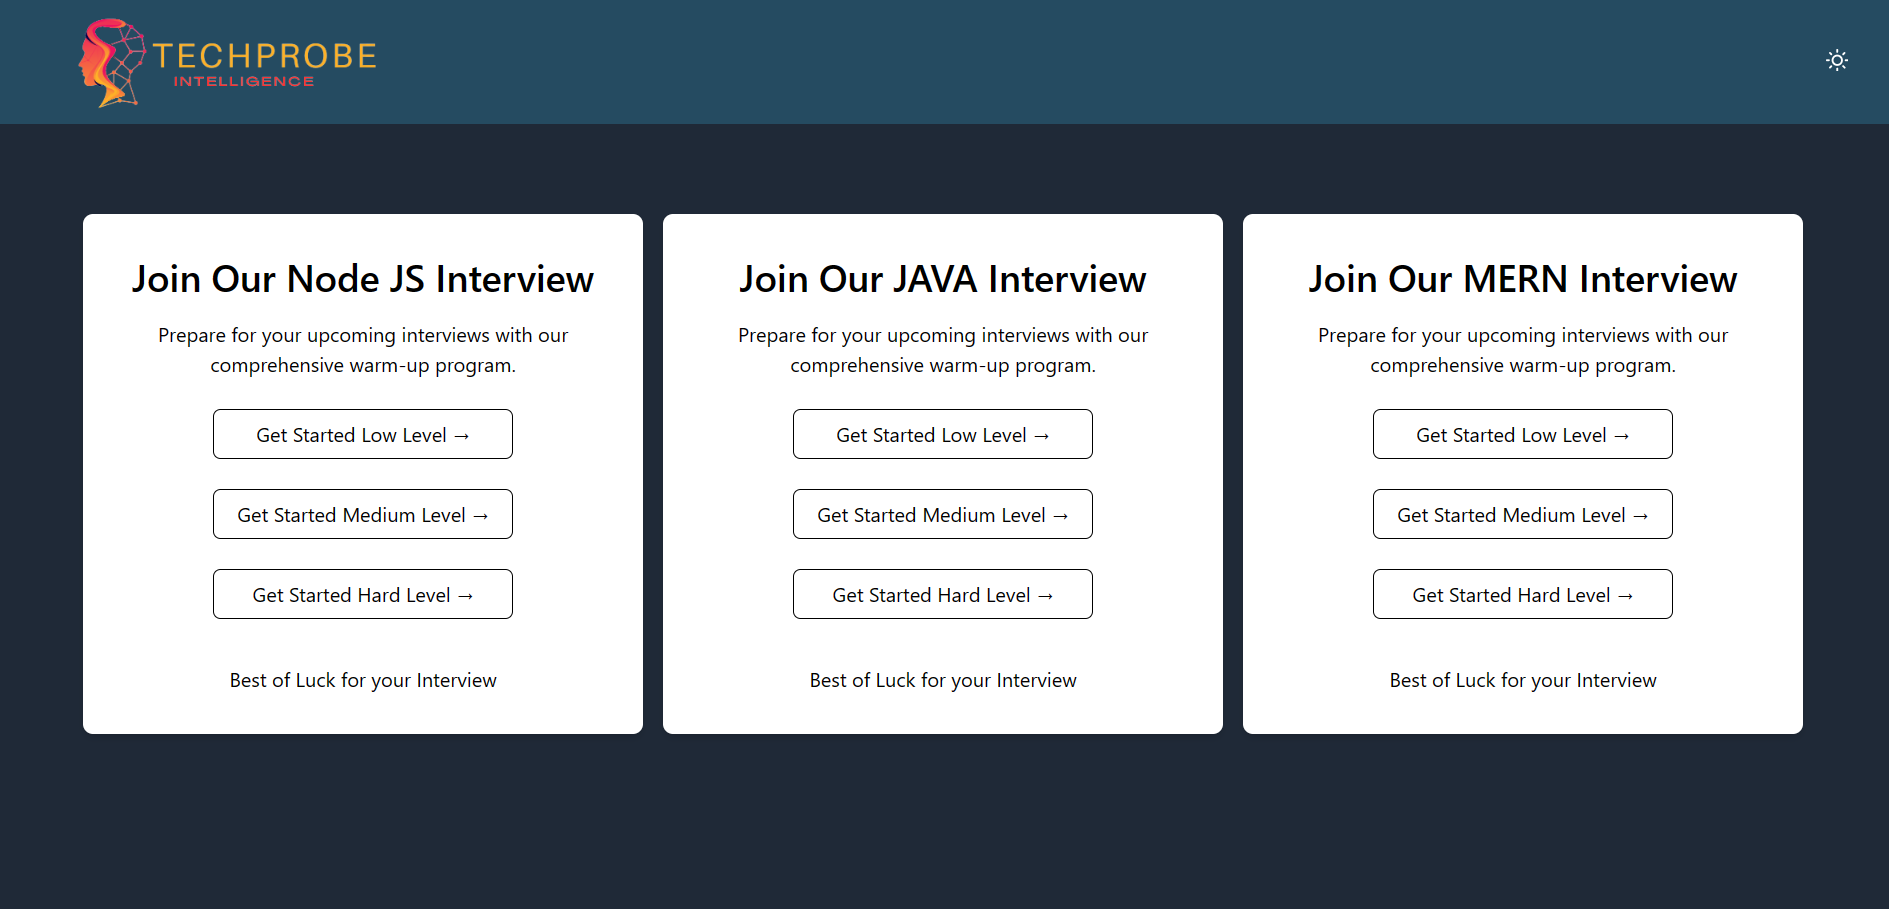
Task: Click the INTELLIGENCE subtitle under the logo
Action: point(244,82)
